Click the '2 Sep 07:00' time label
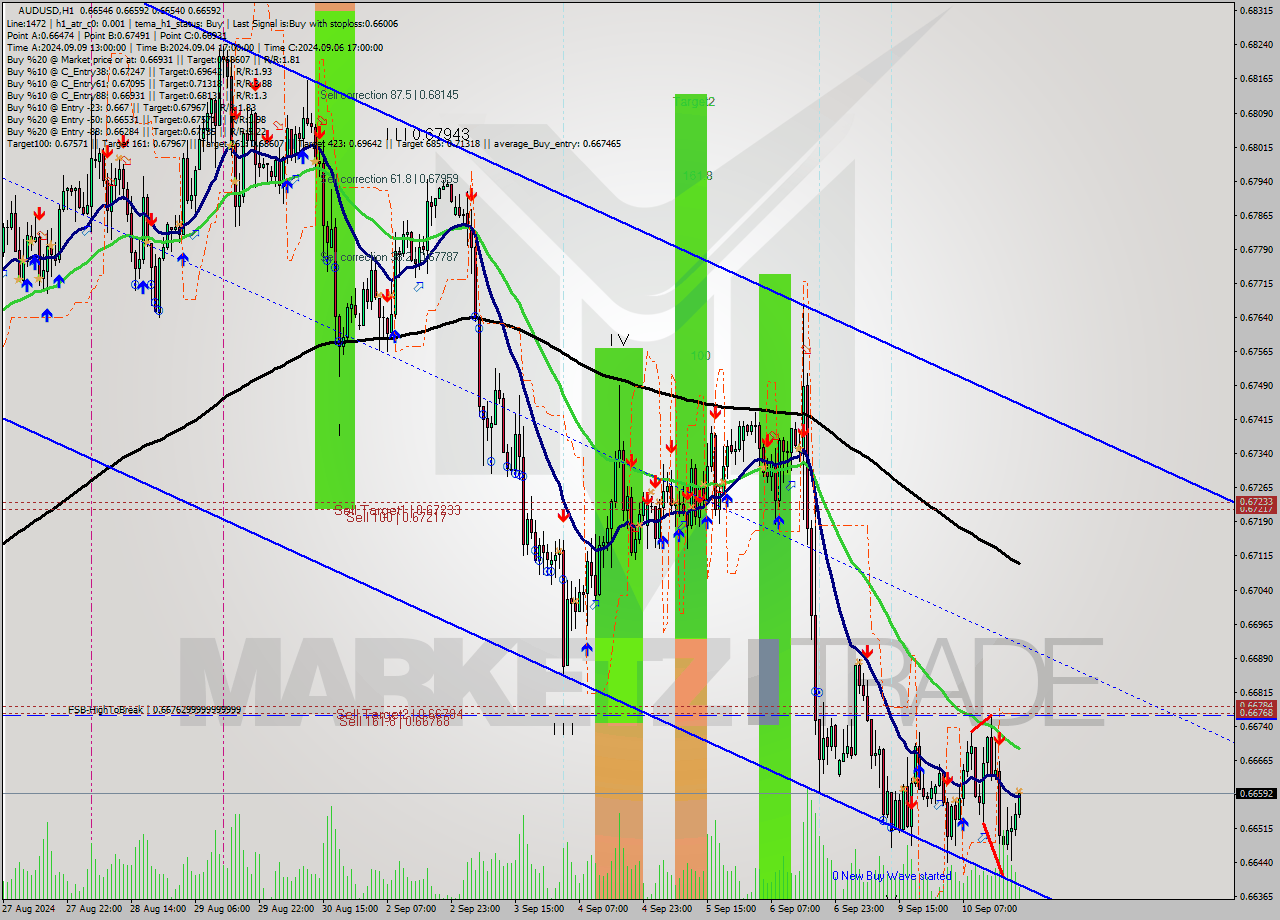1280x920 pixels. point(411,909)
